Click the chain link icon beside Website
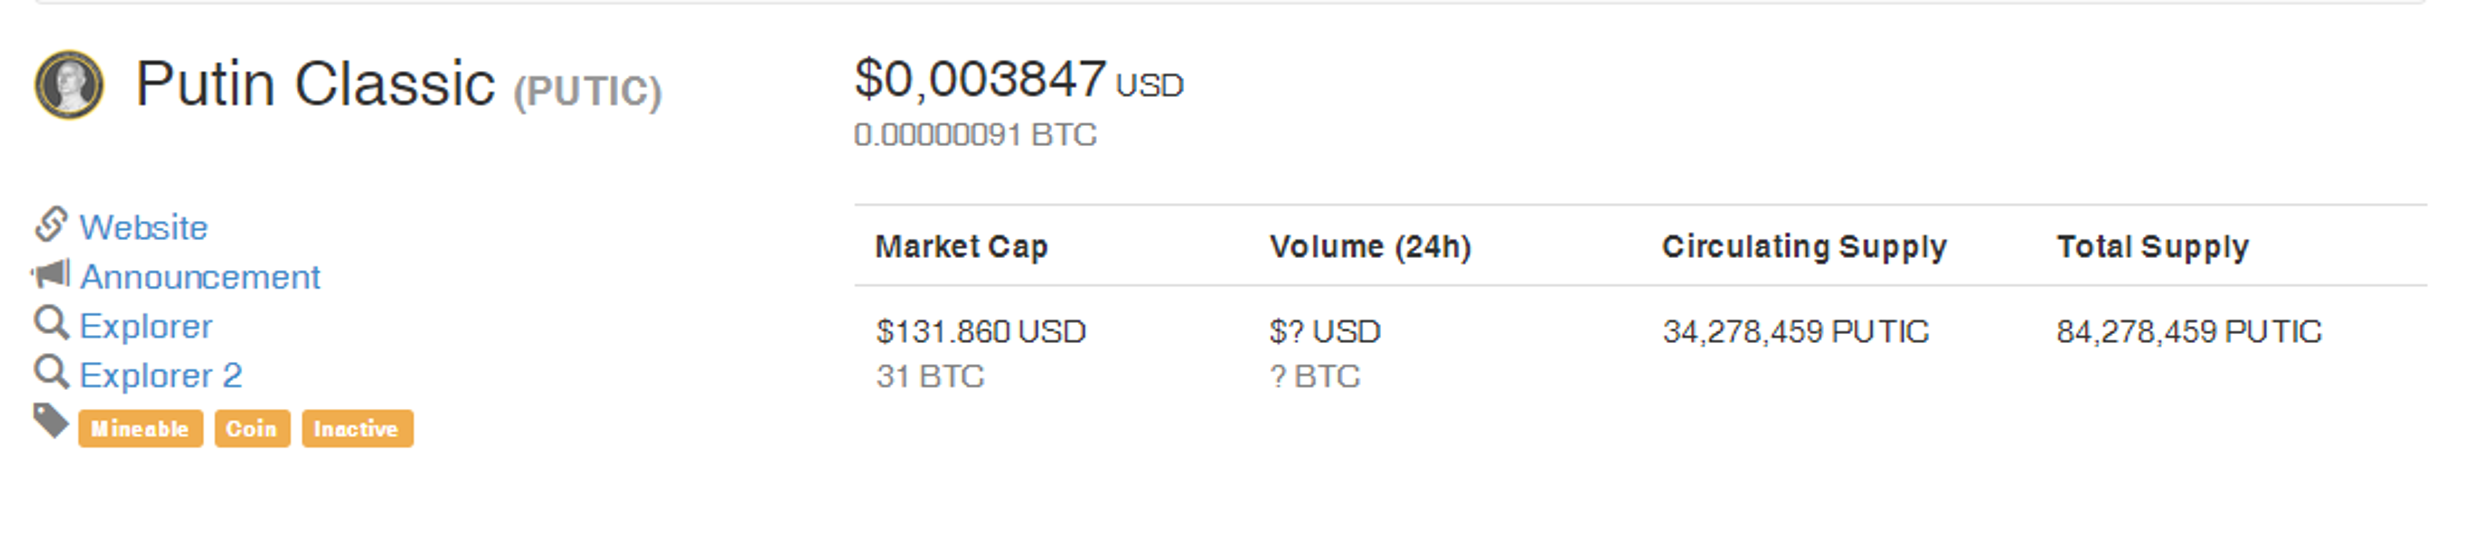Screen dimensions: 2479x555 point(51,225)
